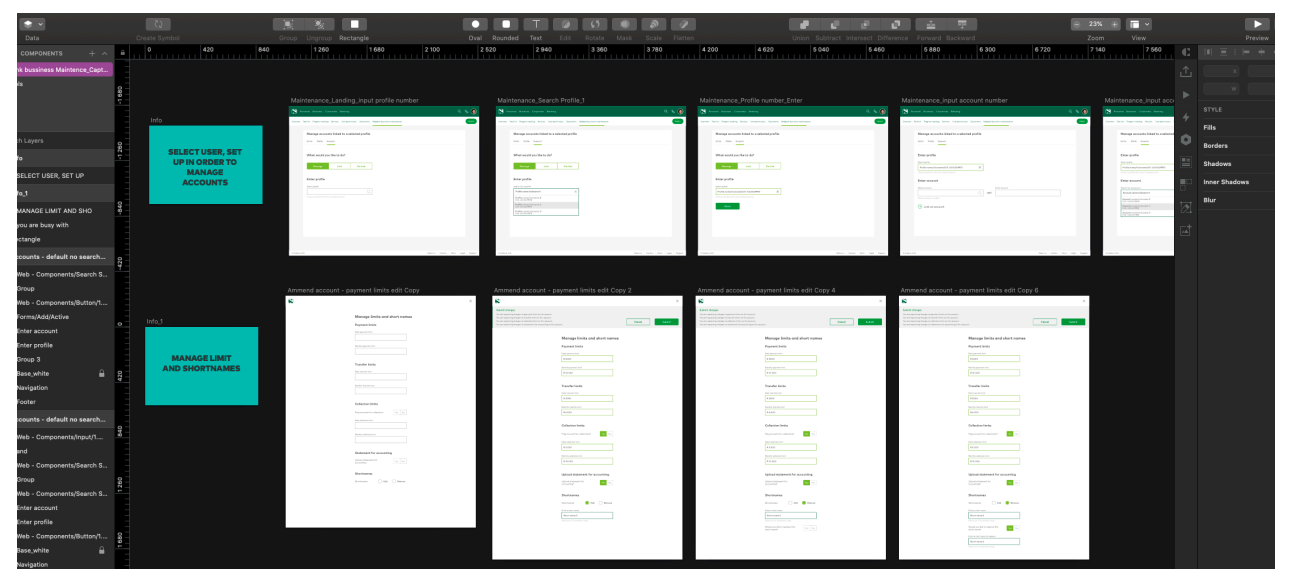This screenshot has width=1292, height=586.
Task: Select the Oval shape tool
Action: pyautogui.click(x=475, y=24)
